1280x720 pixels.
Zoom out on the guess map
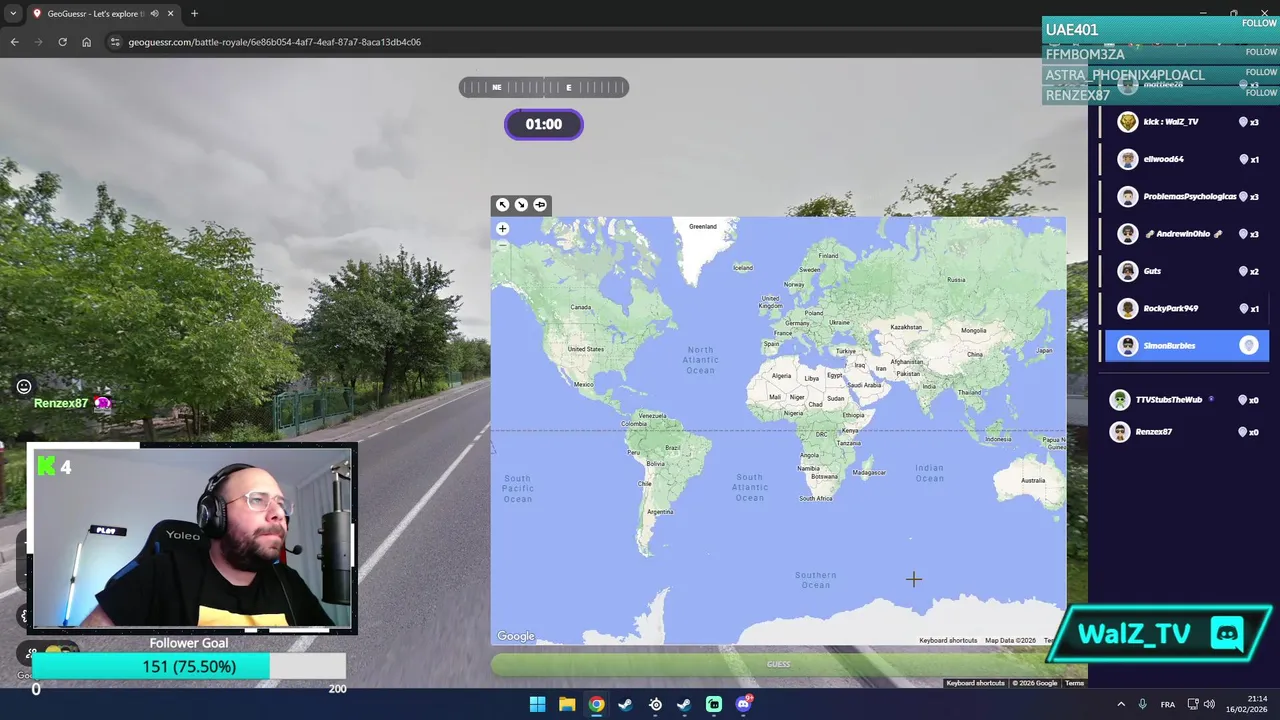[503, 245]
